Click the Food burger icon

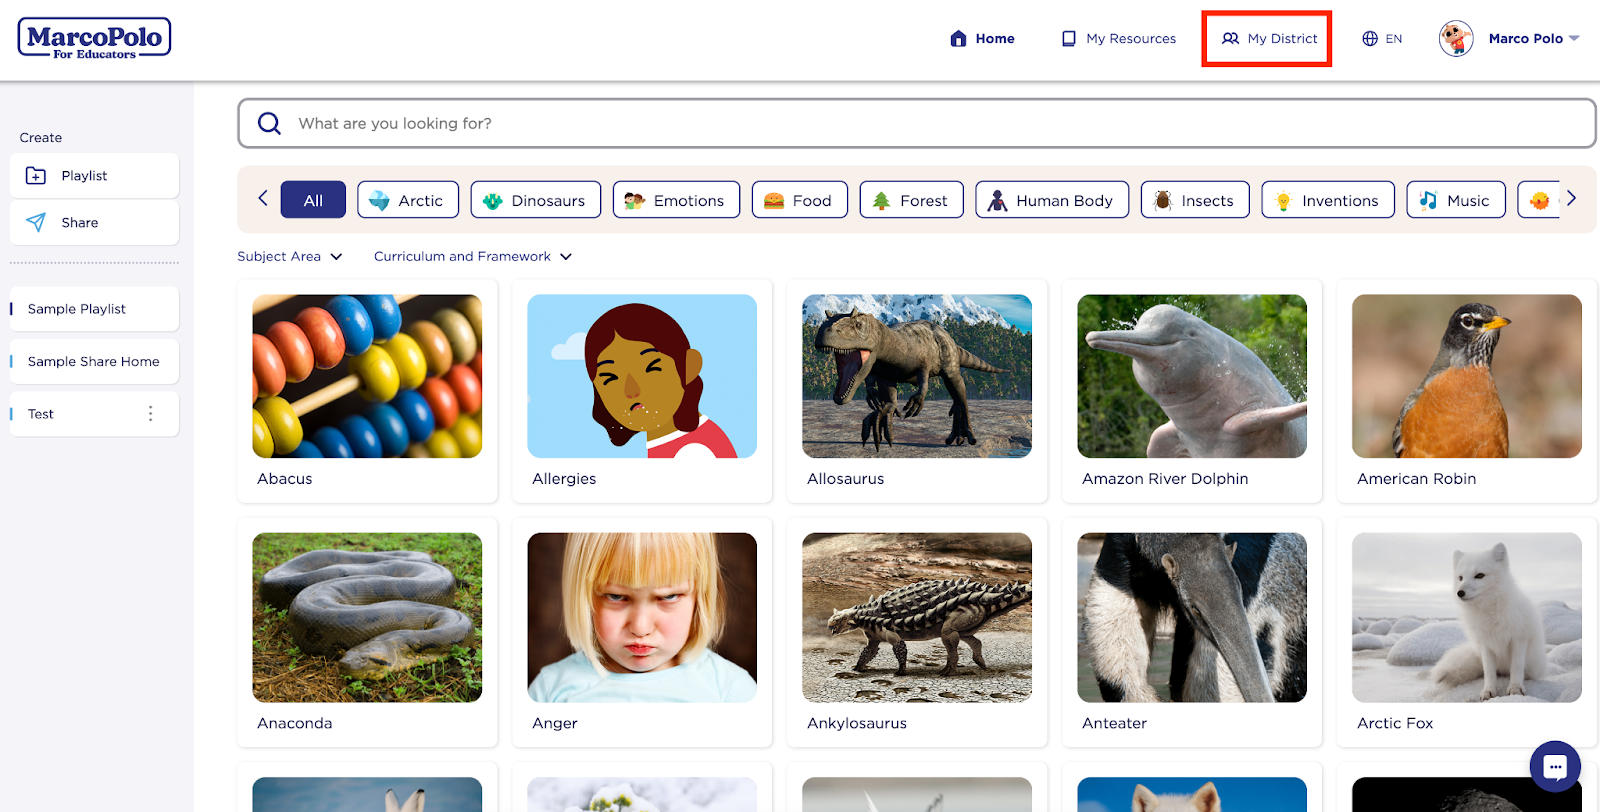tap(774, 200)
